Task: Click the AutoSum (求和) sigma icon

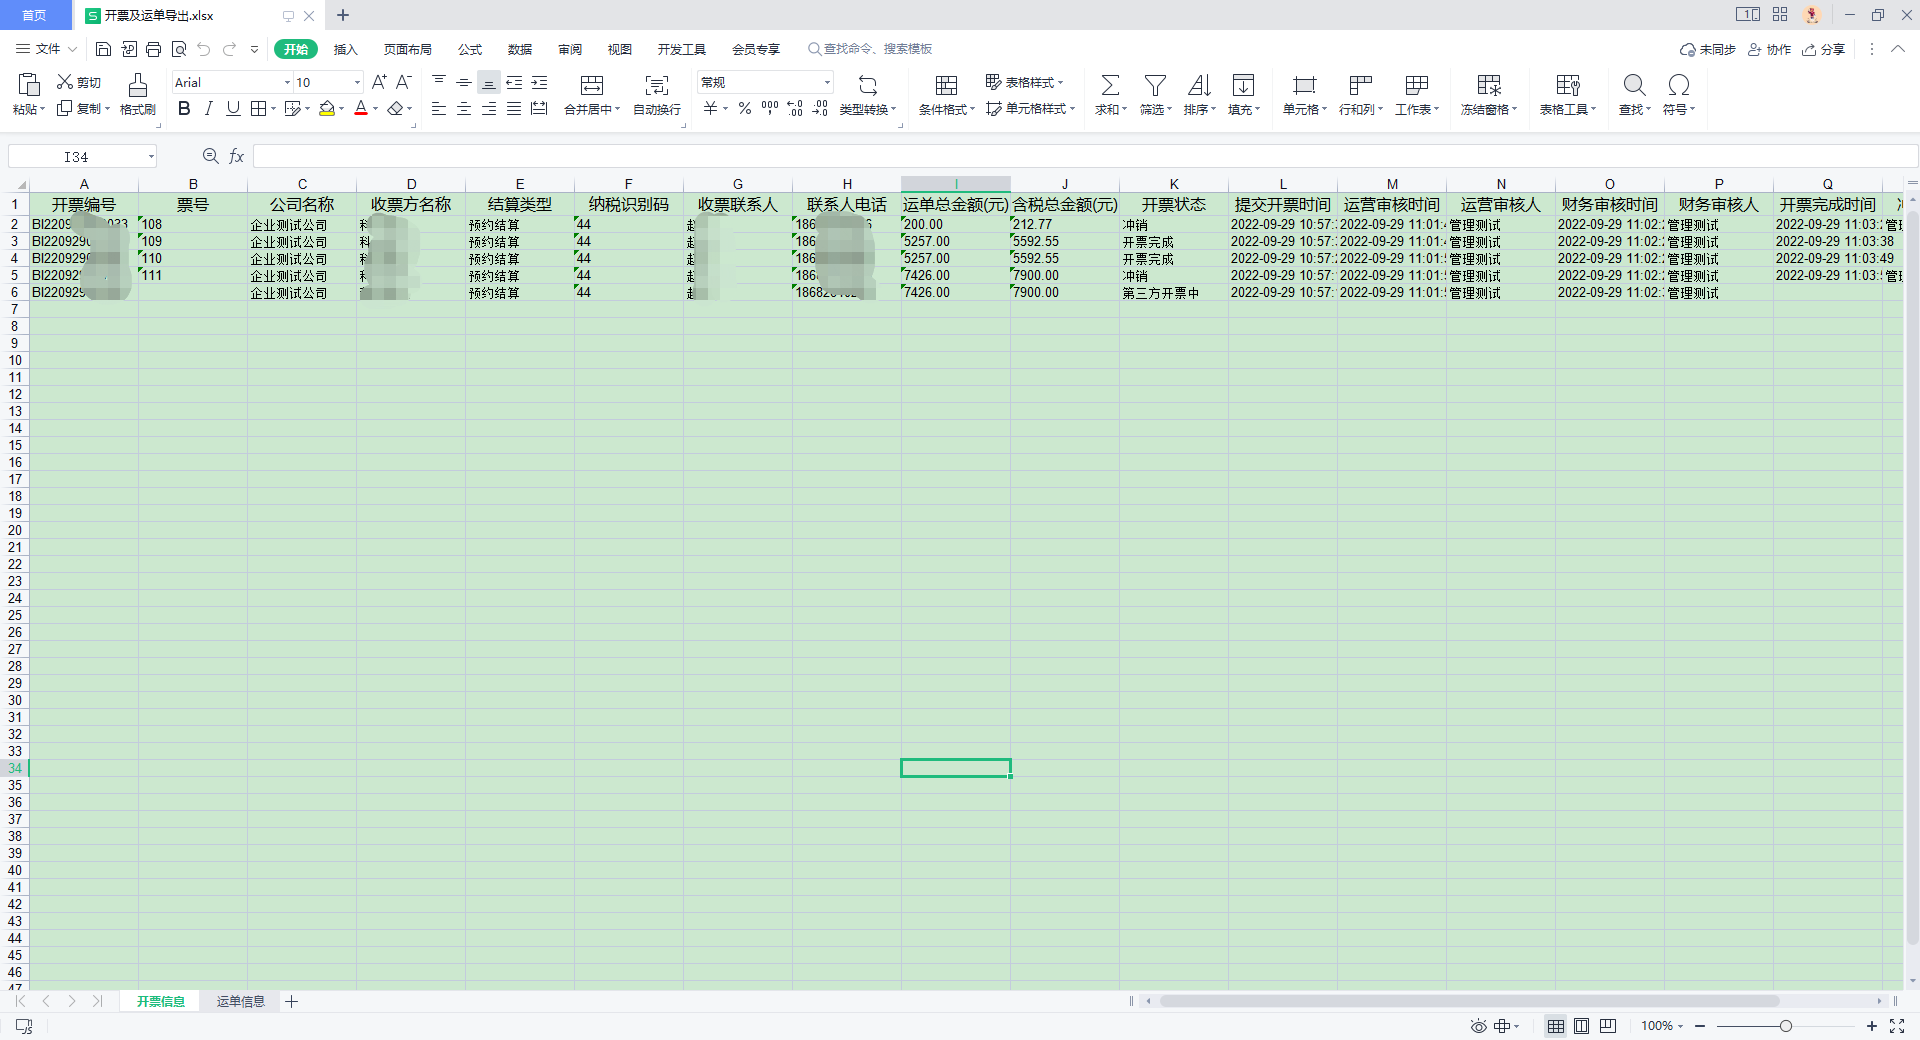Action: tap(1110, 86)
